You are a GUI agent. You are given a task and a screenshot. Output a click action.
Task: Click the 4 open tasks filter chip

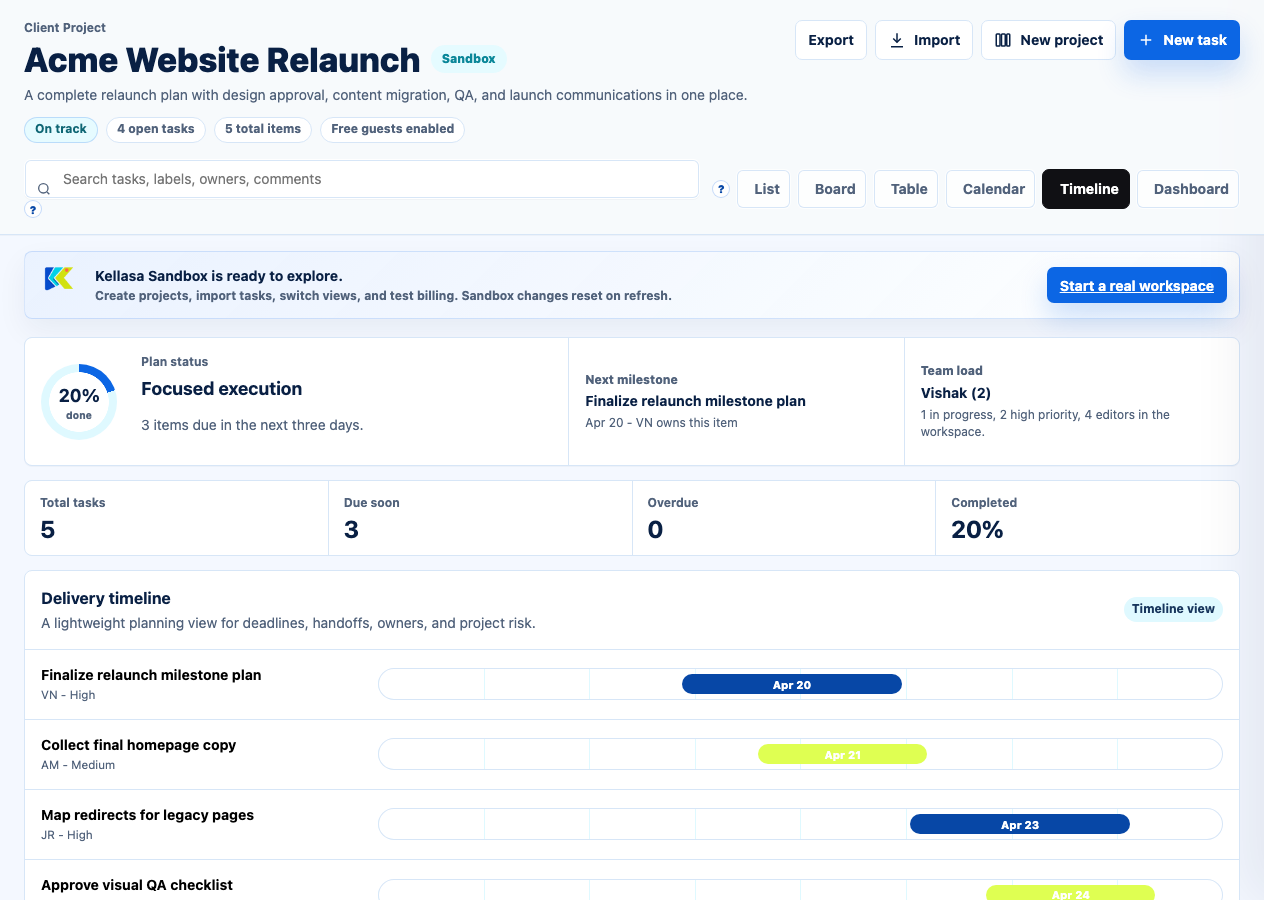(x=156, y=129)
